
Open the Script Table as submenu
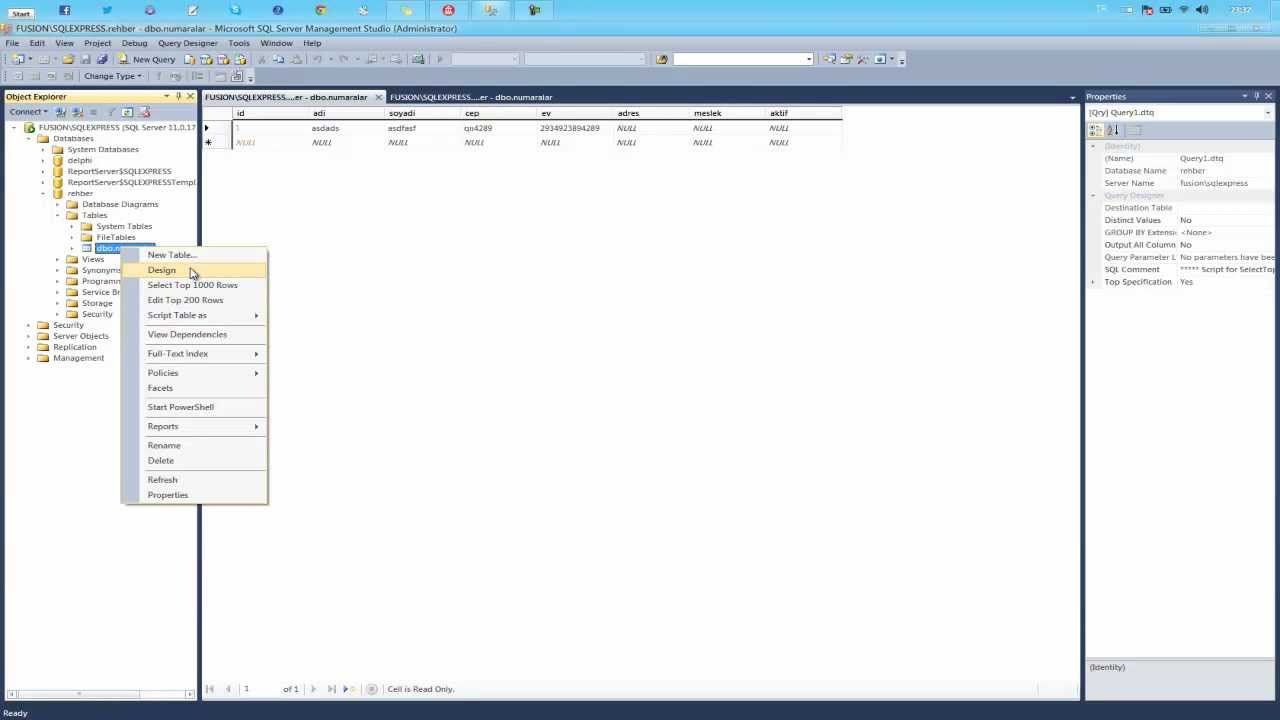(x=195, y=315)
